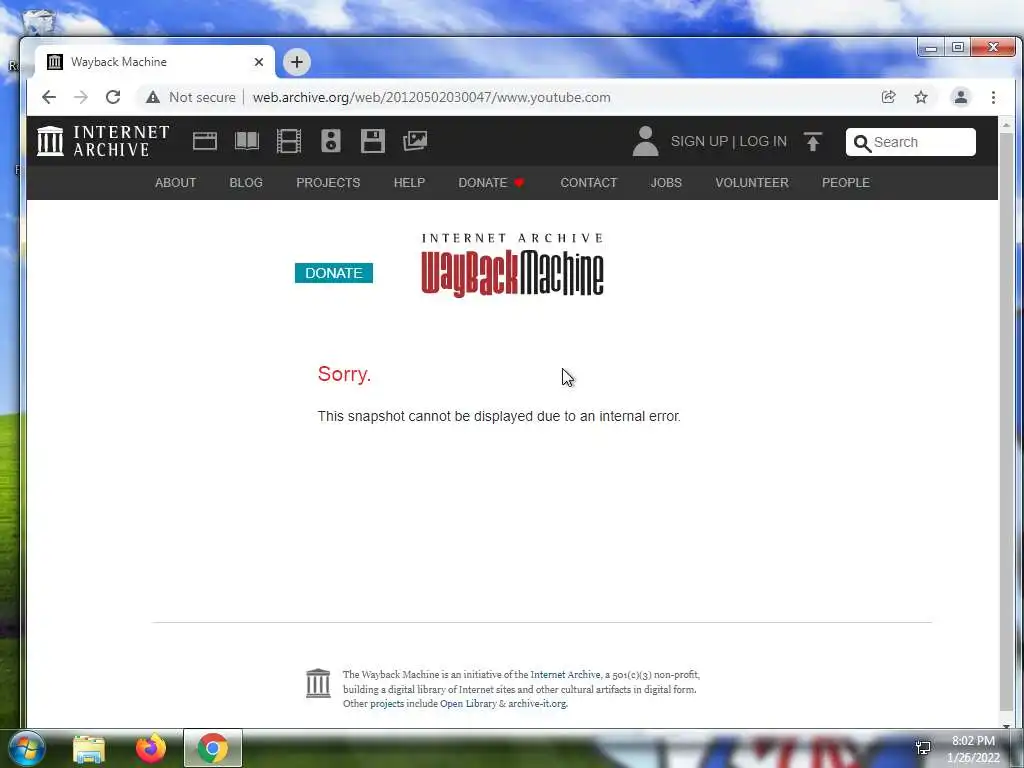Viewport: 1024px width, 768px height.
Task: Open the PROJECTS menu item
Action: [x=328, y=183]
